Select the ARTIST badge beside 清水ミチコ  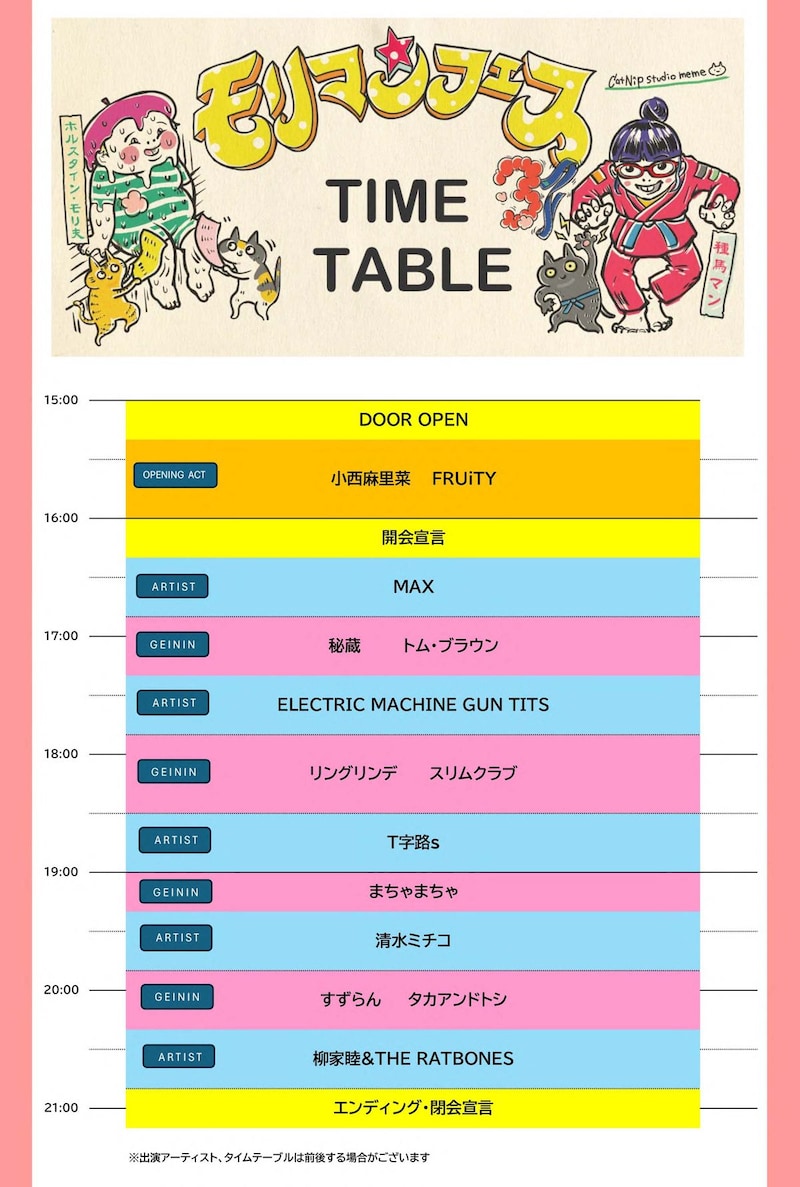click(x=176, y=937)
